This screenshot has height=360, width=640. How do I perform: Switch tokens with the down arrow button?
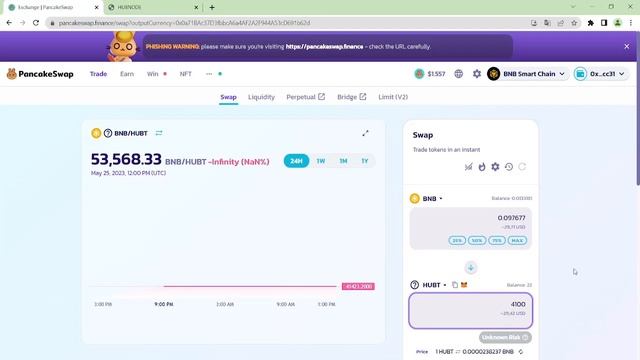(x=471, y=268)
